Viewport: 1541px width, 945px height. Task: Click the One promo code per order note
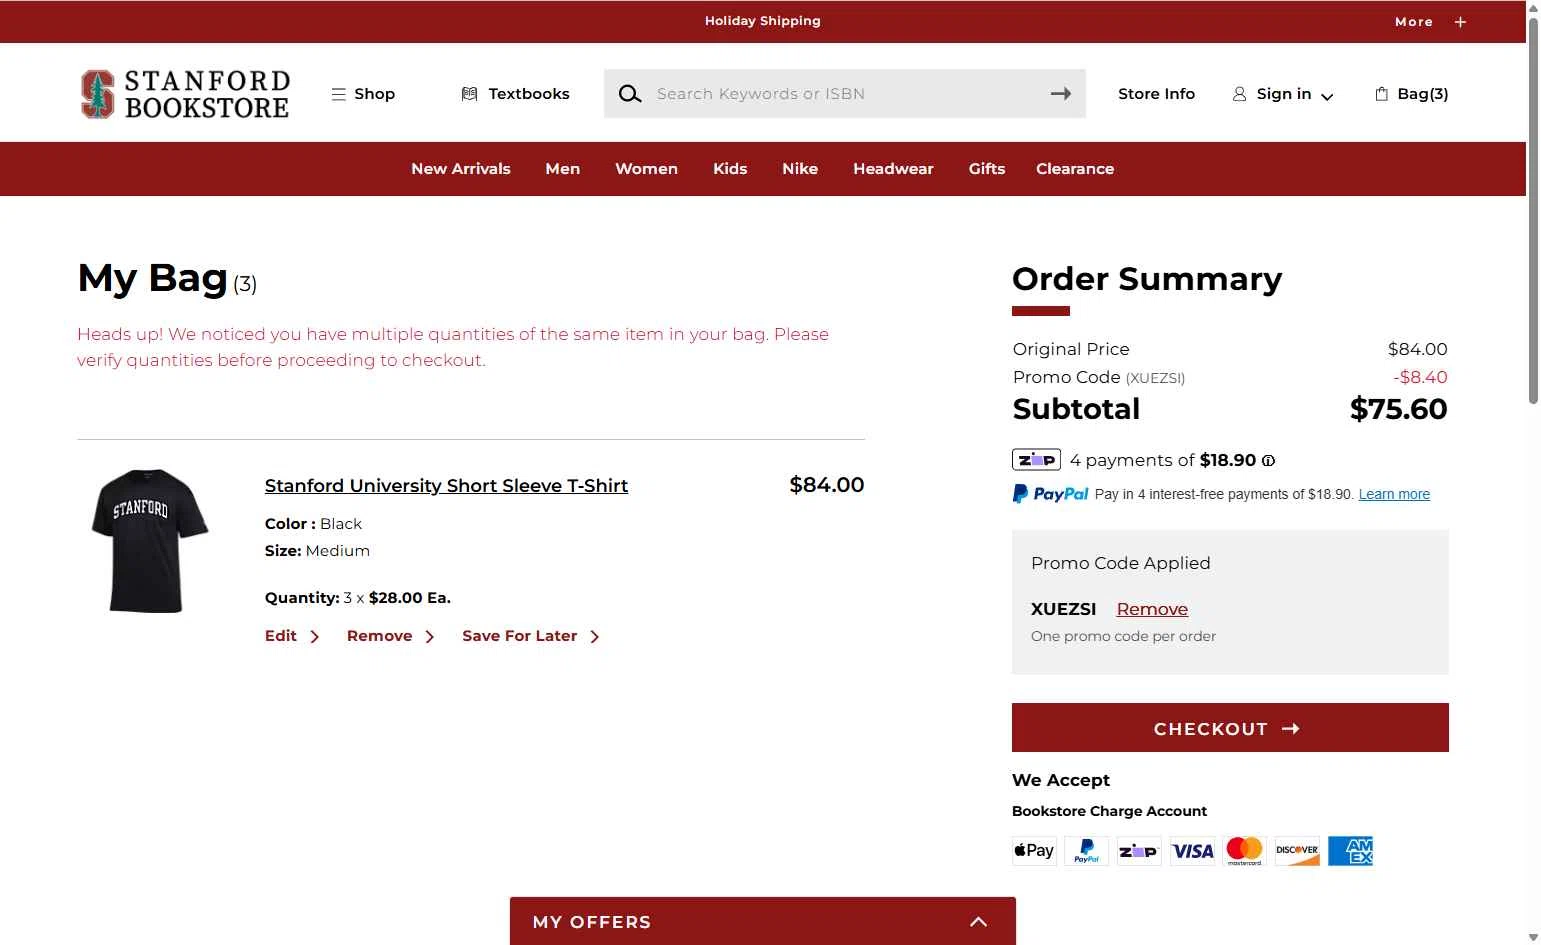(1123, 636)
